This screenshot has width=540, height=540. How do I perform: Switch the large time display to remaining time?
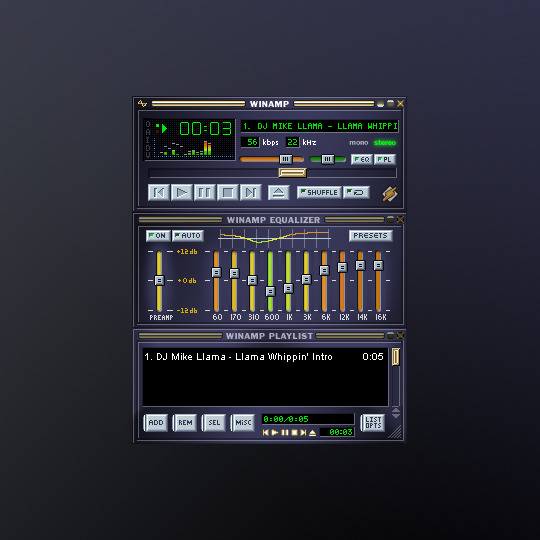click(205, 129)
